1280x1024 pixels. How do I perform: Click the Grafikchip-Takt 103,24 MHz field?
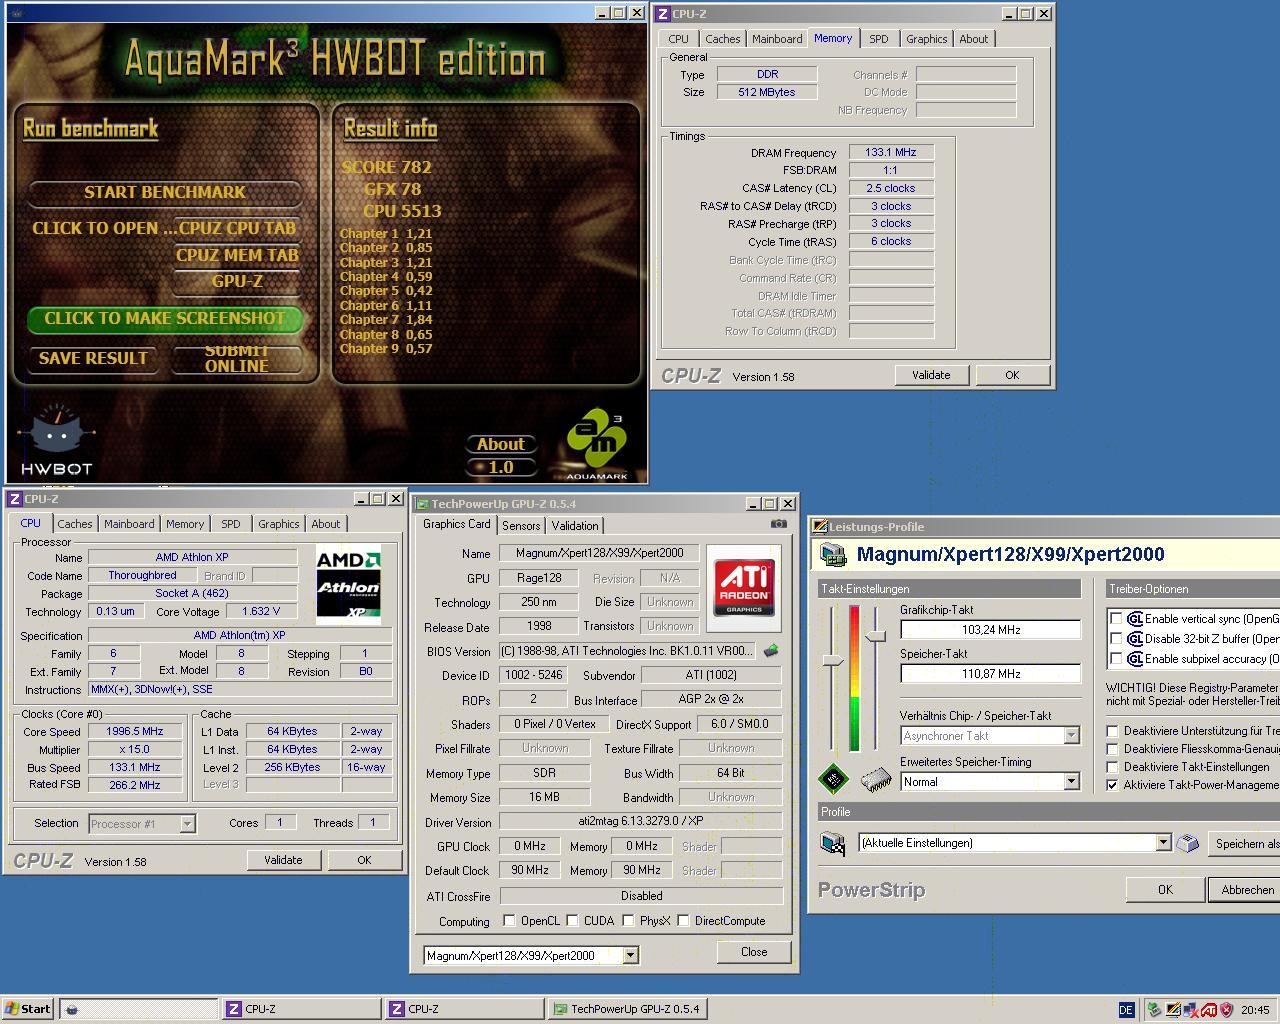click(990, 630)
